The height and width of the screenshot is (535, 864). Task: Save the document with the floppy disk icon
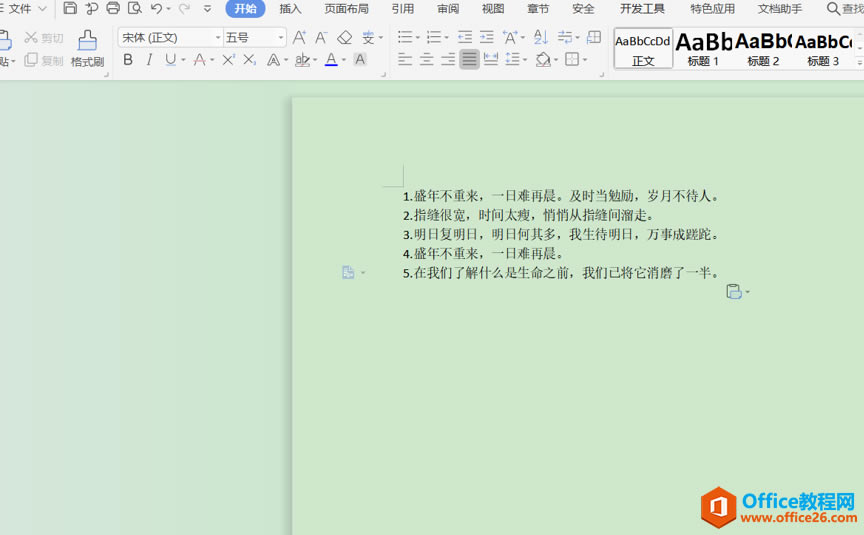(x=70, y=8)
